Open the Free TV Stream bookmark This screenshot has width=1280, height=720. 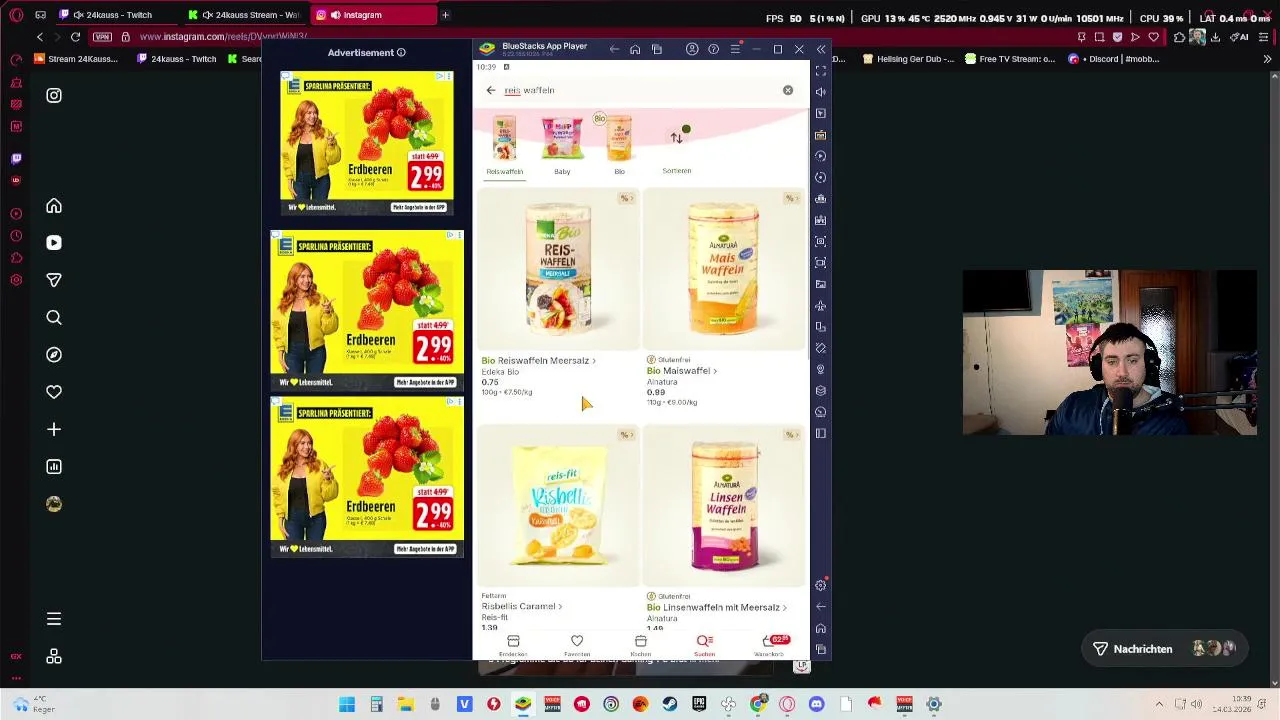tap(1011, 59)
